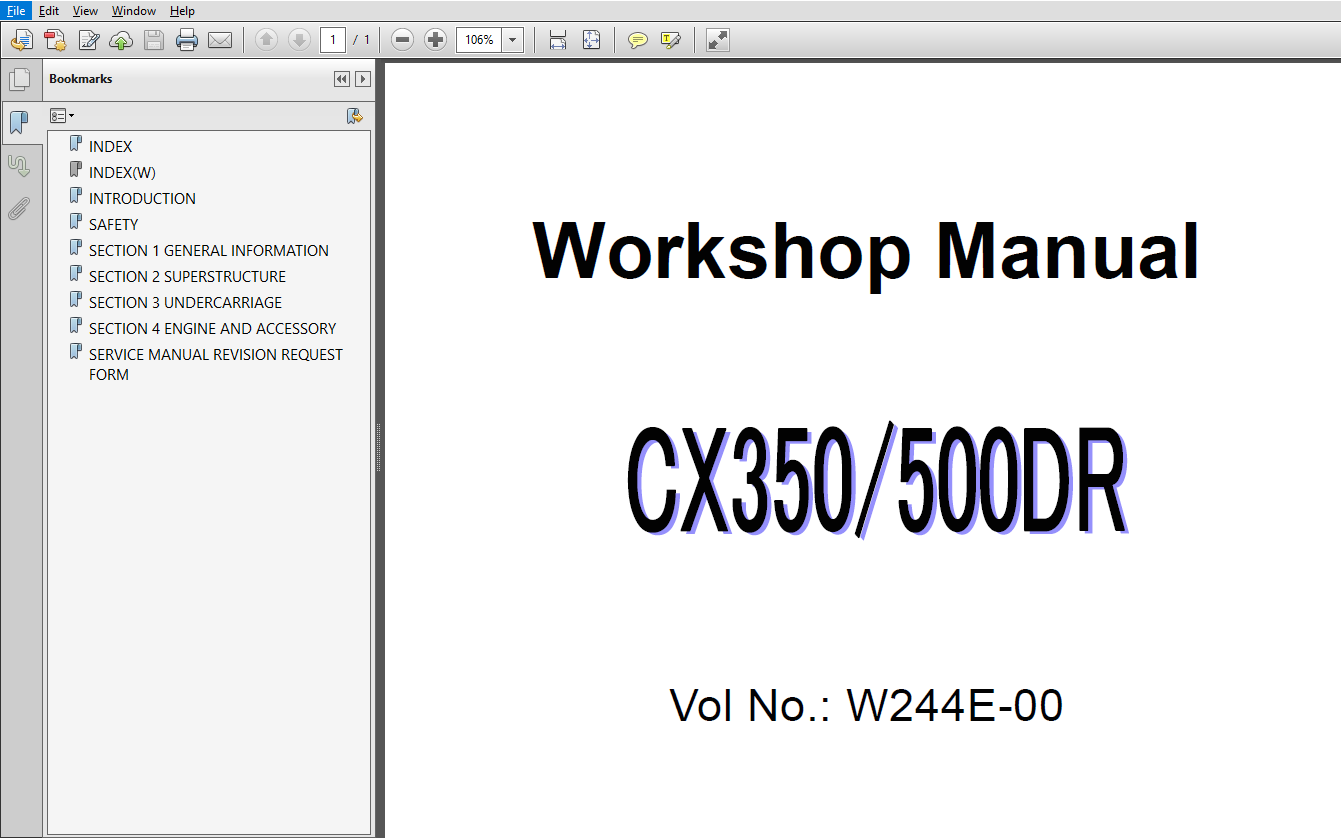Click the zoom percentage field
Screen dimensions: 1341x838
click(480, 40)
